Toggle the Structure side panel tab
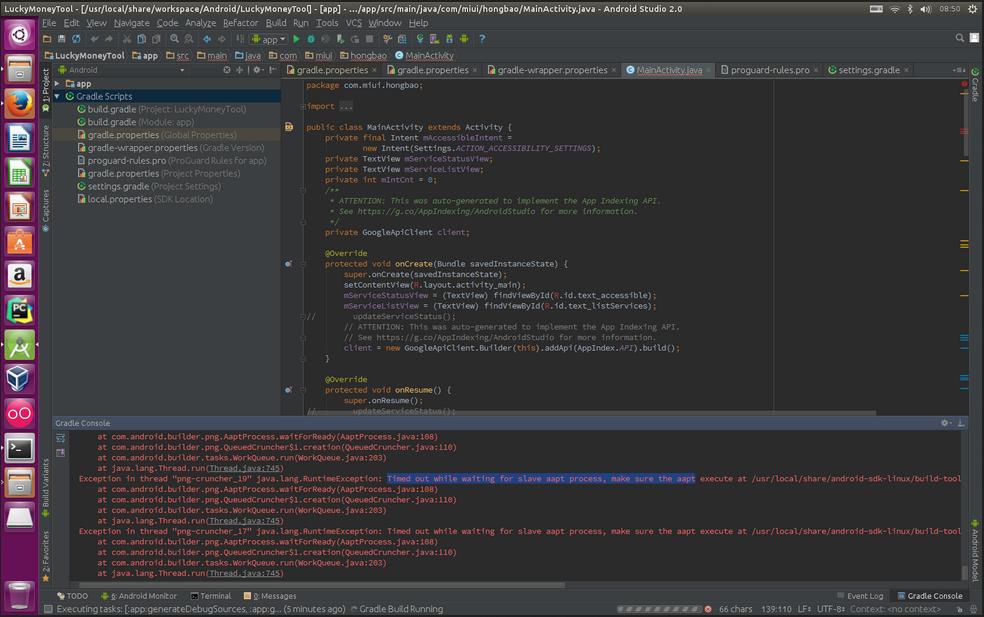Image resolution: width=984 pixels, height=617 pixels. [x=46, y=150]
